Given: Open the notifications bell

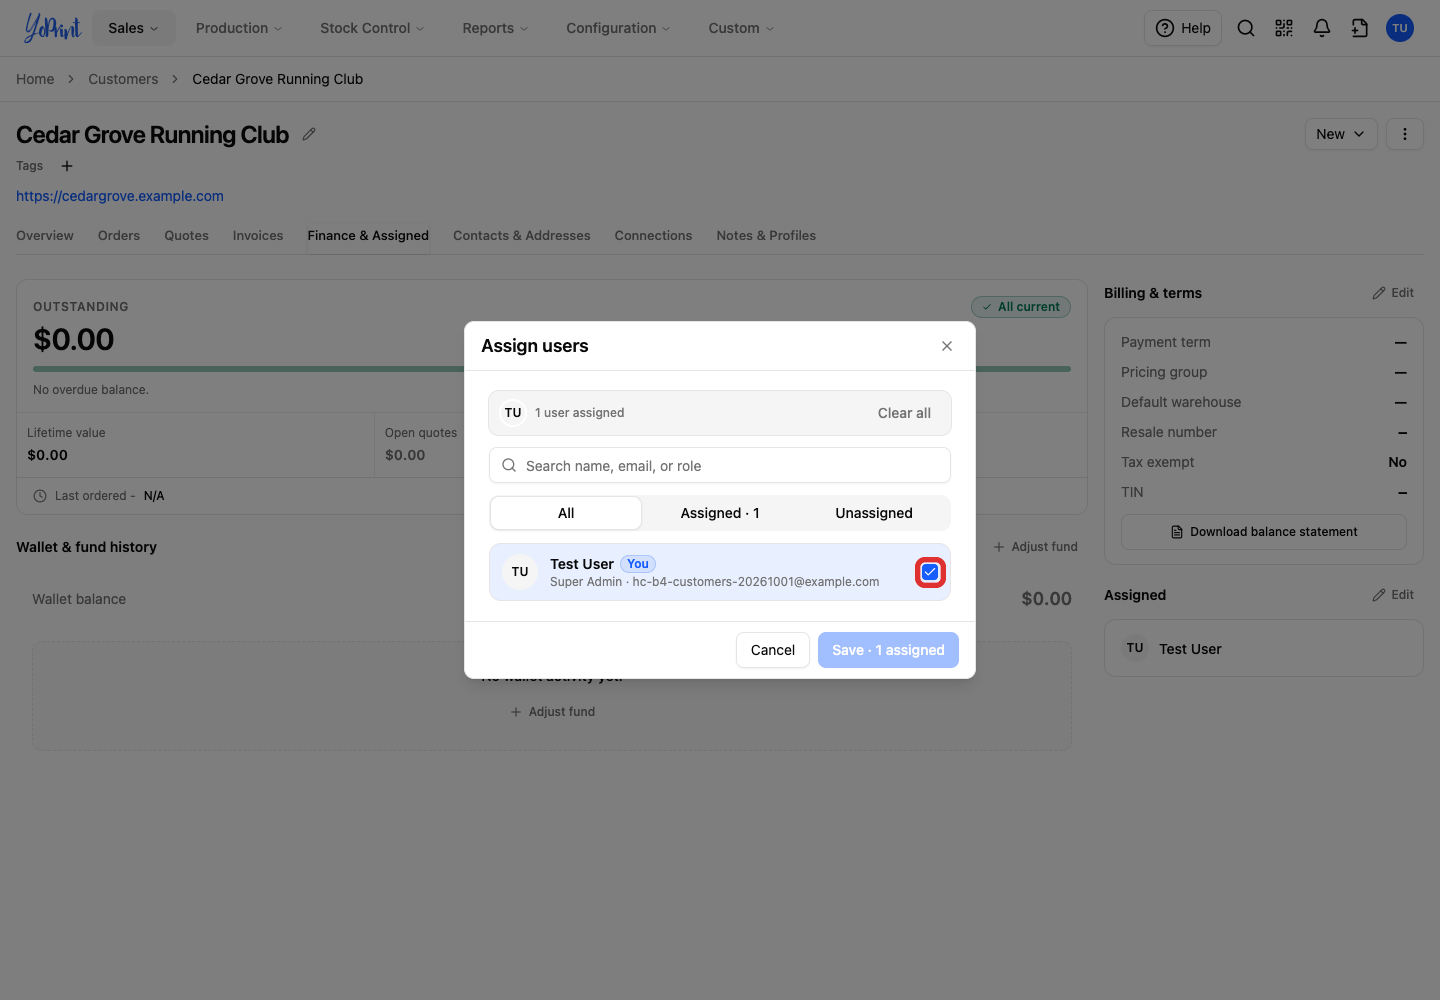Looking at the screenshot, I should tap(1322, 28).
